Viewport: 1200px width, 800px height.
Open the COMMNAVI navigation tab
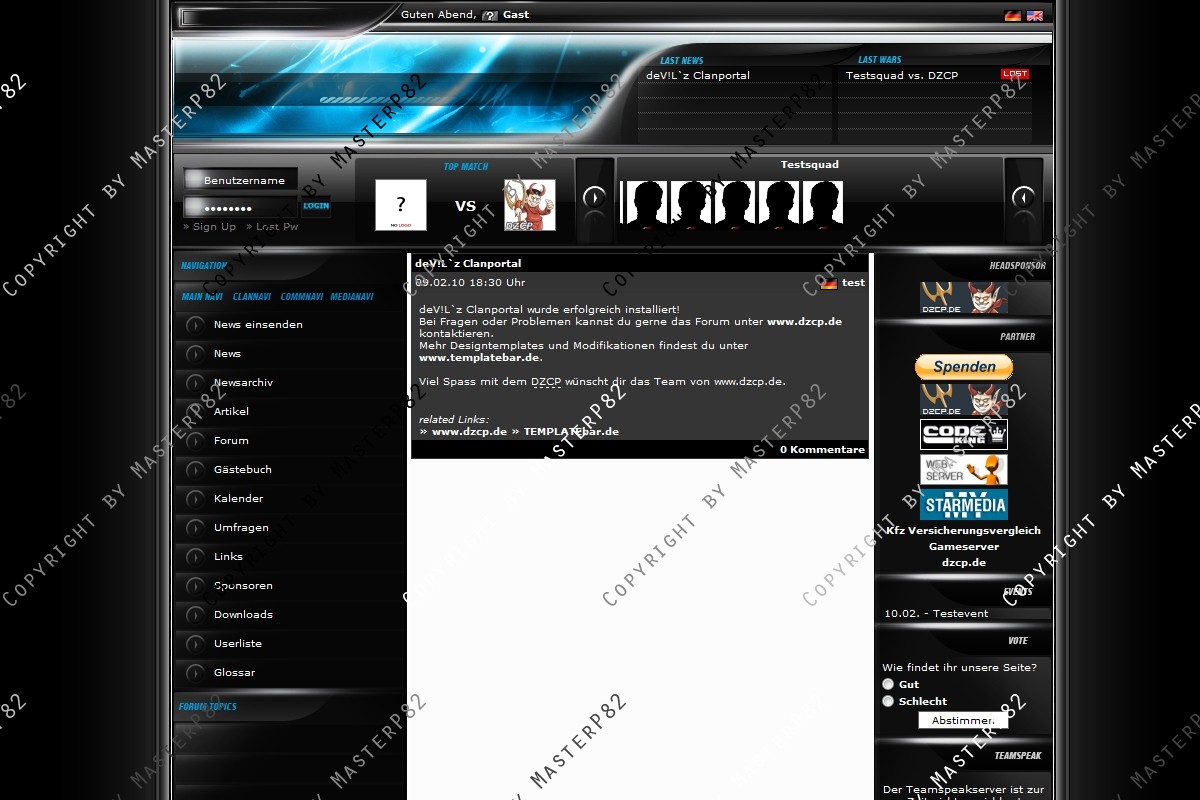pos(301,297)
